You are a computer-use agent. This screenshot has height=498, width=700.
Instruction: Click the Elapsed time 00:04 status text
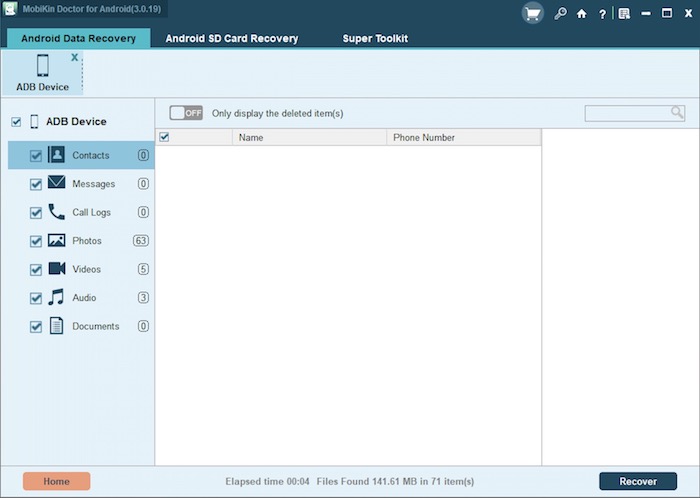[267, 481]
